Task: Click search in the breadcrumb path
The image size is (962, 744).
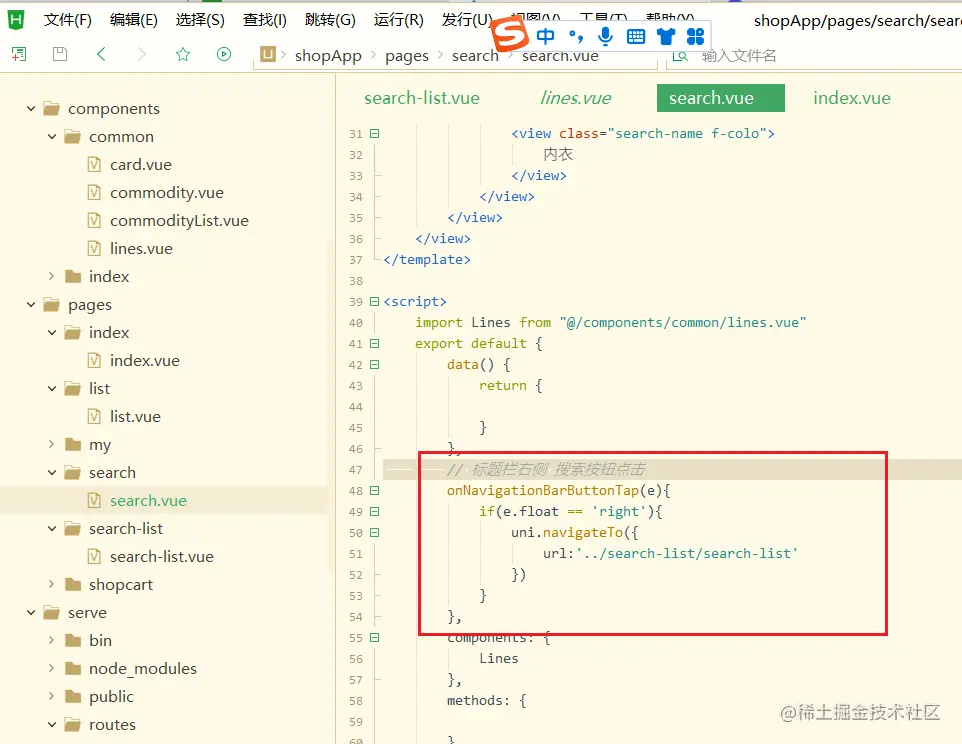Action: click(x=475, y=56)
